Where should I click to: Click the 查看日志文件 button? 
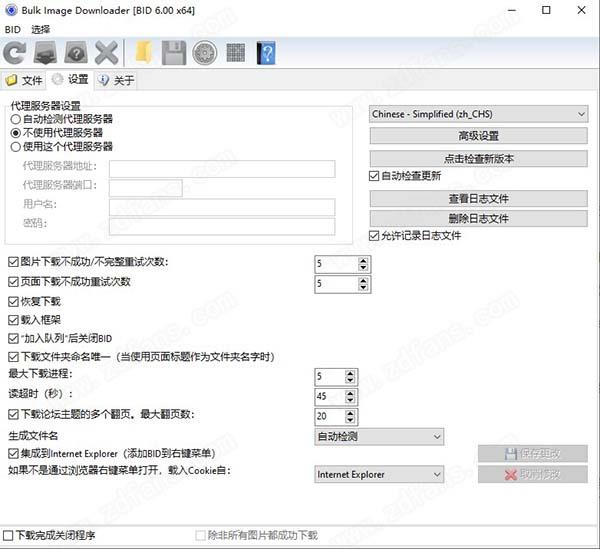point(478,199)
